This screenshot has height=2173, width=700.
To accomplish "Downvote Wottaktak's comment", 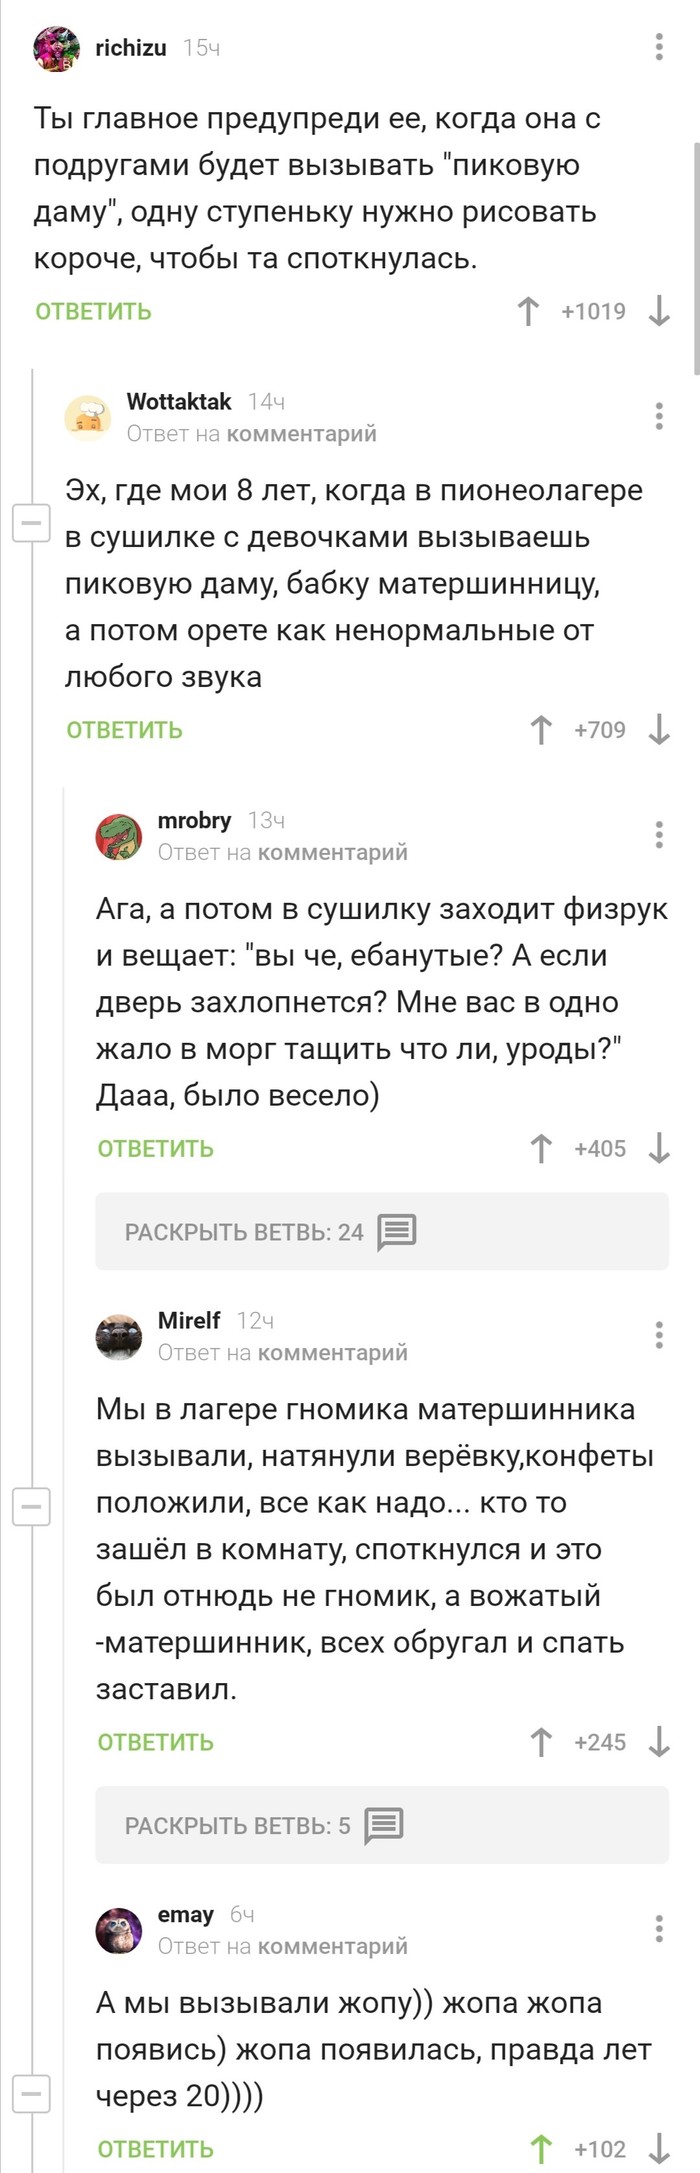I will 658,730.
